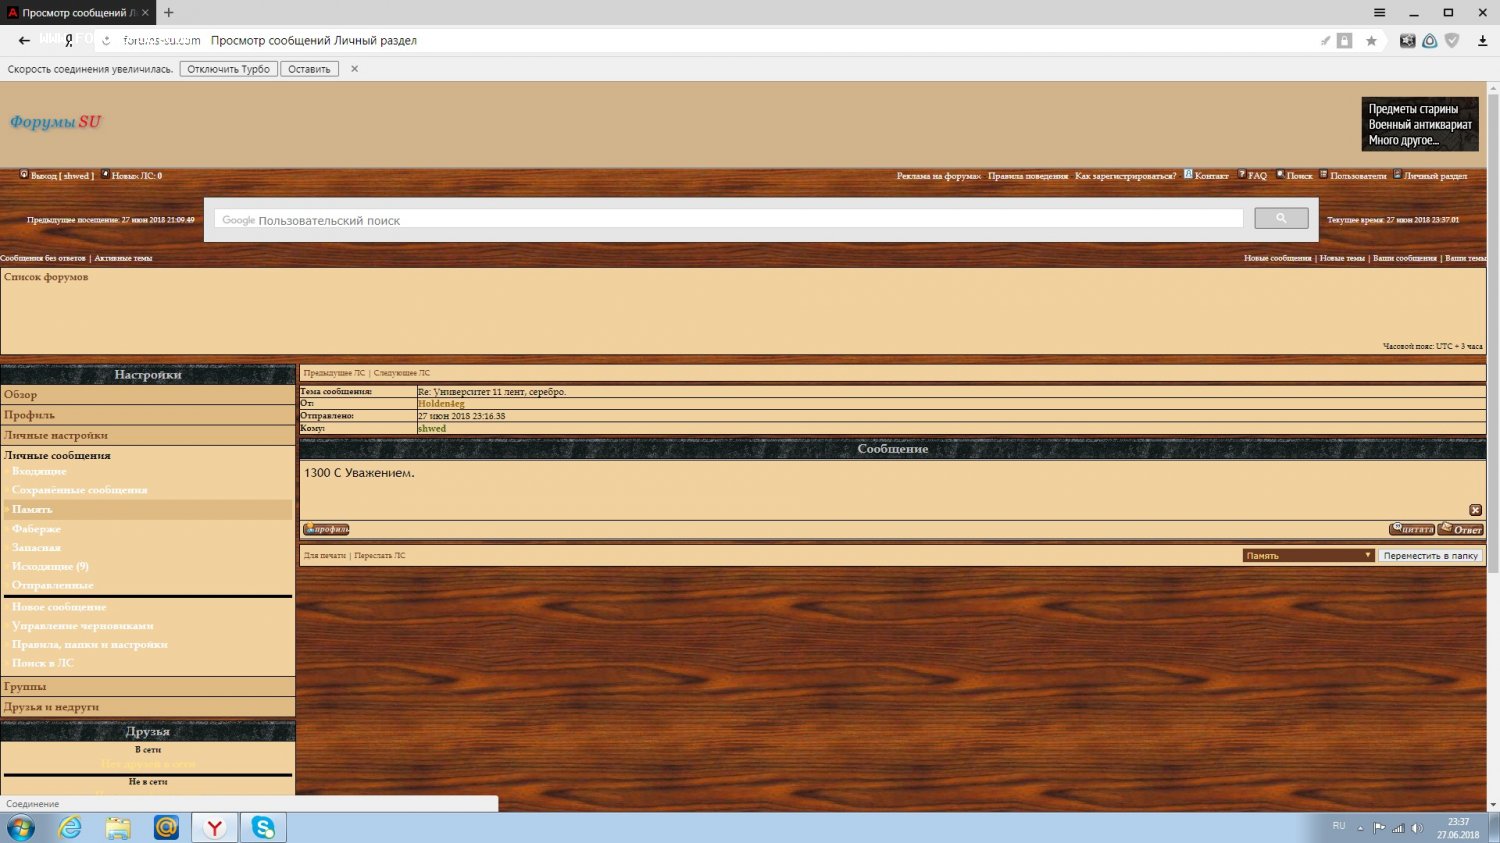Open the browser downloads arrow icon
Screen dimensions: 1500x843
(x=1482, y=41)
